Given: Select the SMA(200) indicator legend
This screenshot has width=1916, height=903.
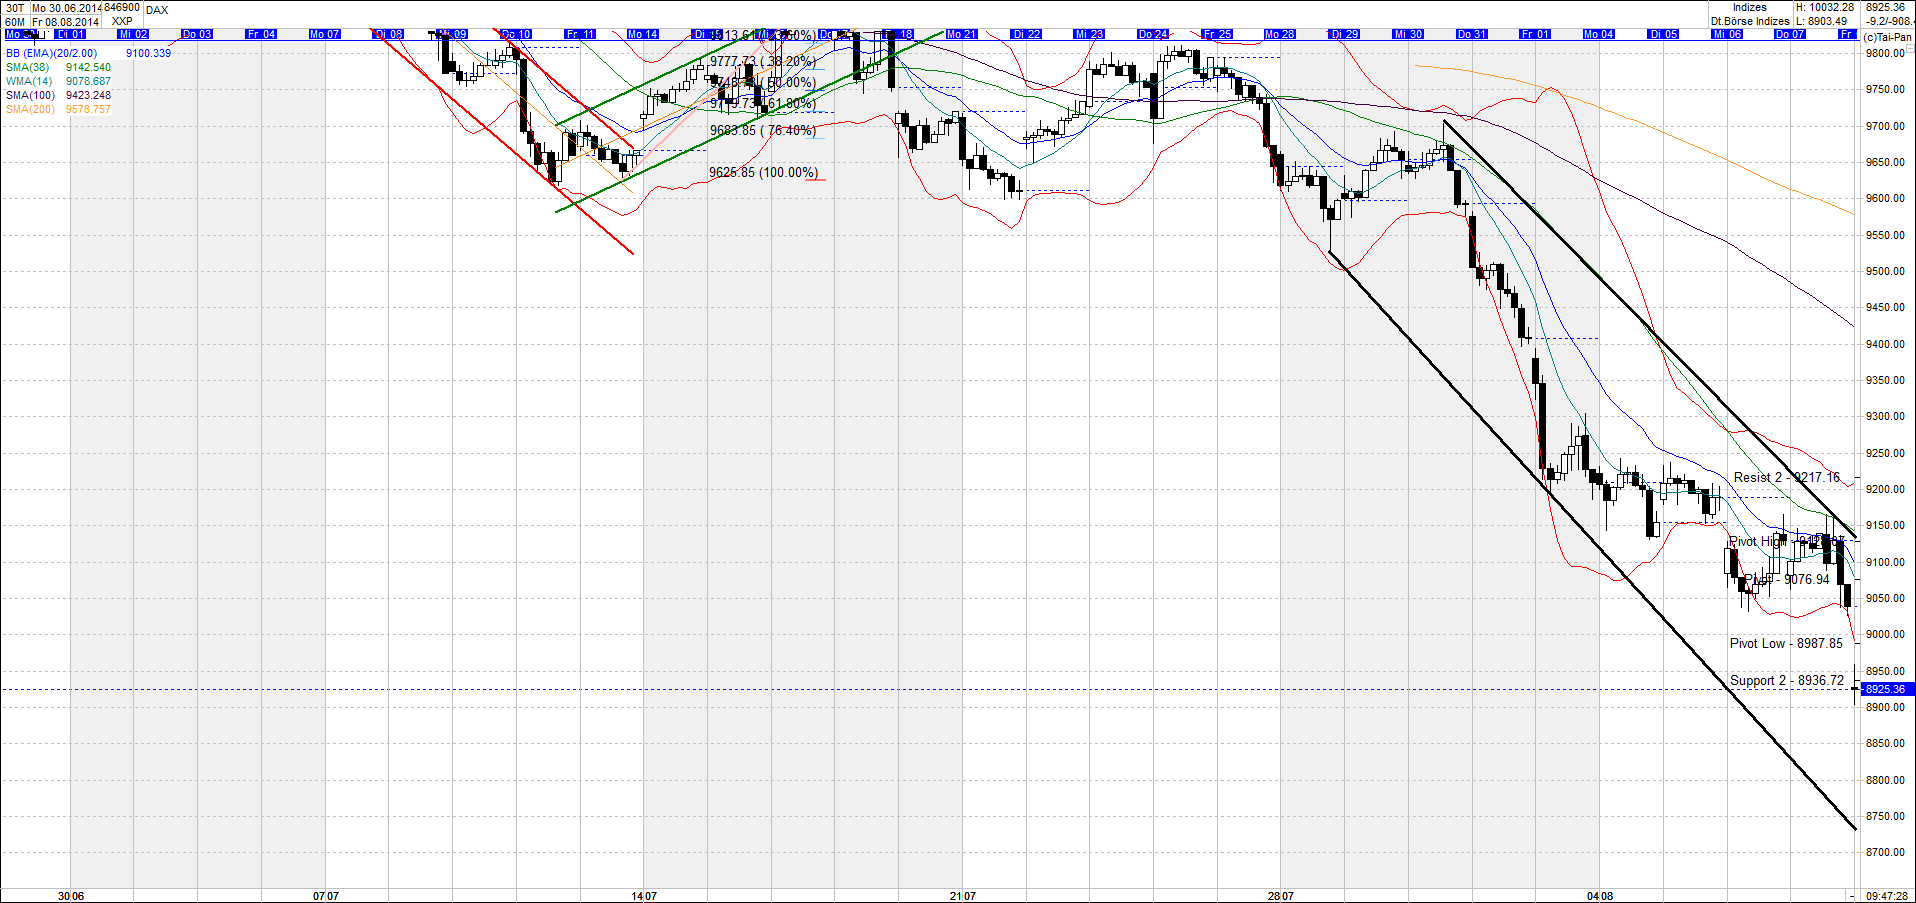Looking at the screenshot, I should point(31,109).
